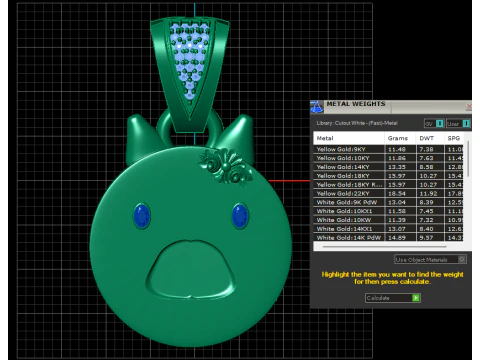Click the Metal Weights scale icon
The width and height of the screenshot is (480, 360).
tap(316, 107)
